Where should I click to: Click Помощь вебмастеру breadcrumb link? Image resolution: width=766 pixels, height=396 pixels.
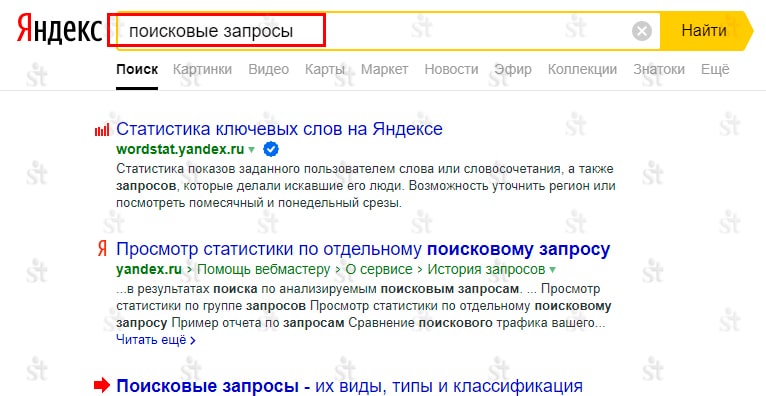tap(264, 270)
